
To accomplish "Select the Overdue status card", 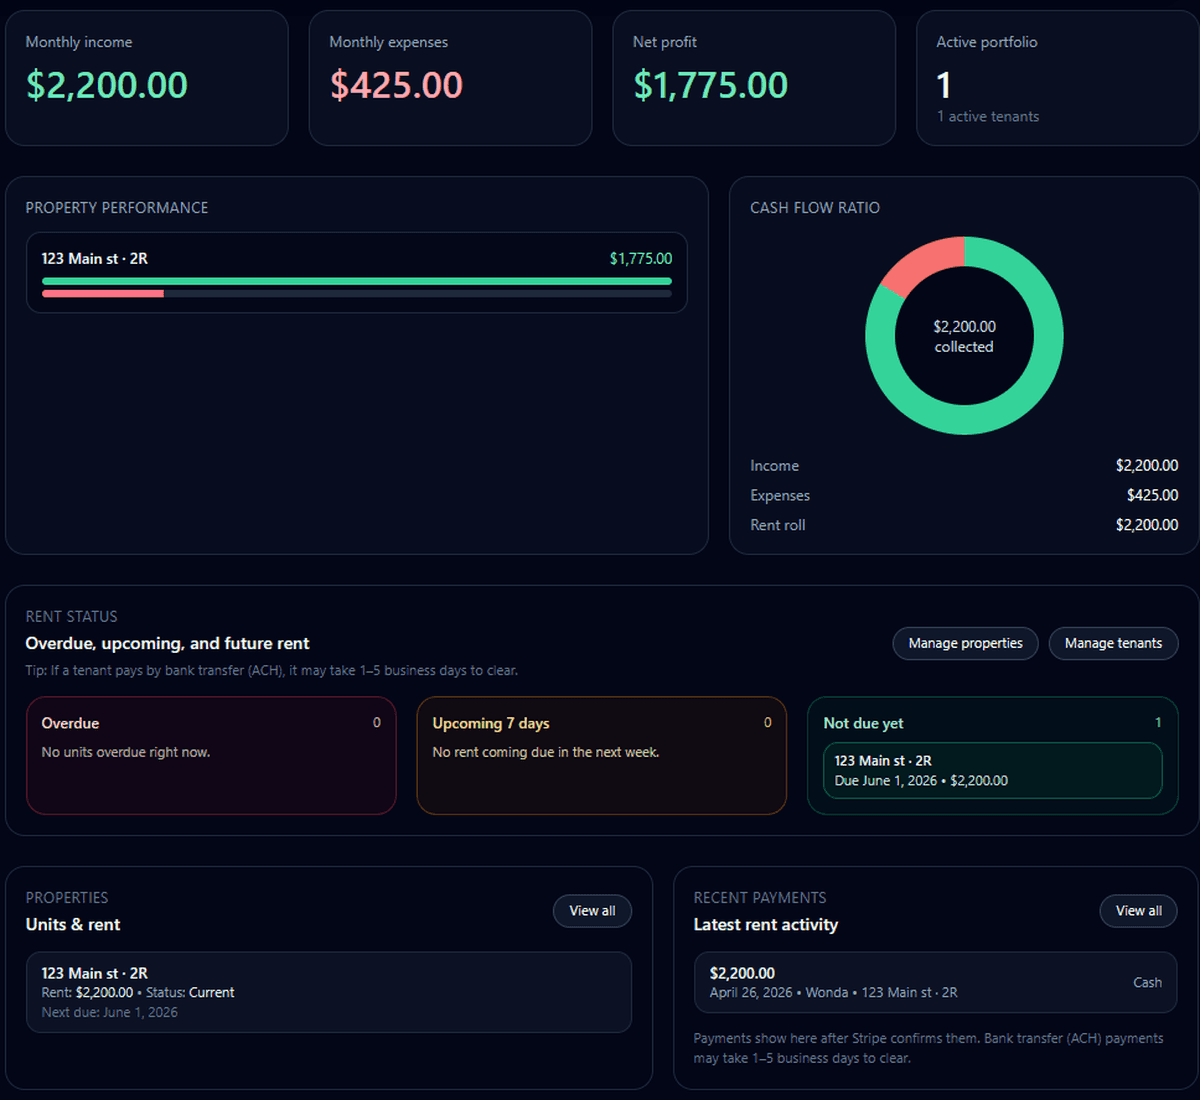I will (211, 756).
